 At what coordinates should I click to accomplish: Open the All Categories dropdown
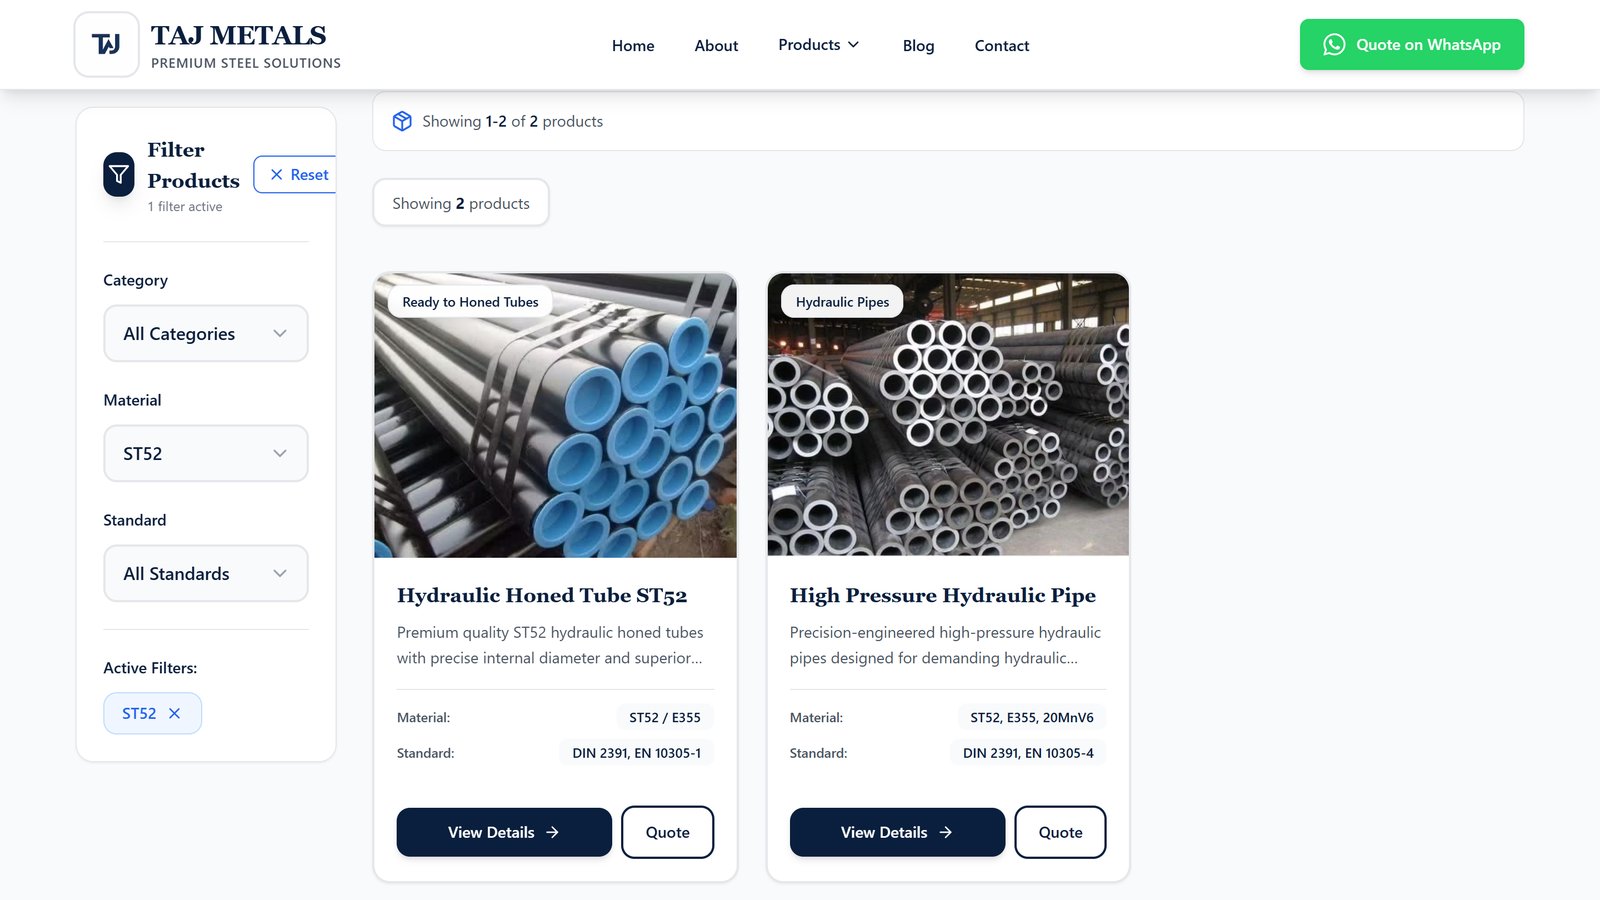206,333
